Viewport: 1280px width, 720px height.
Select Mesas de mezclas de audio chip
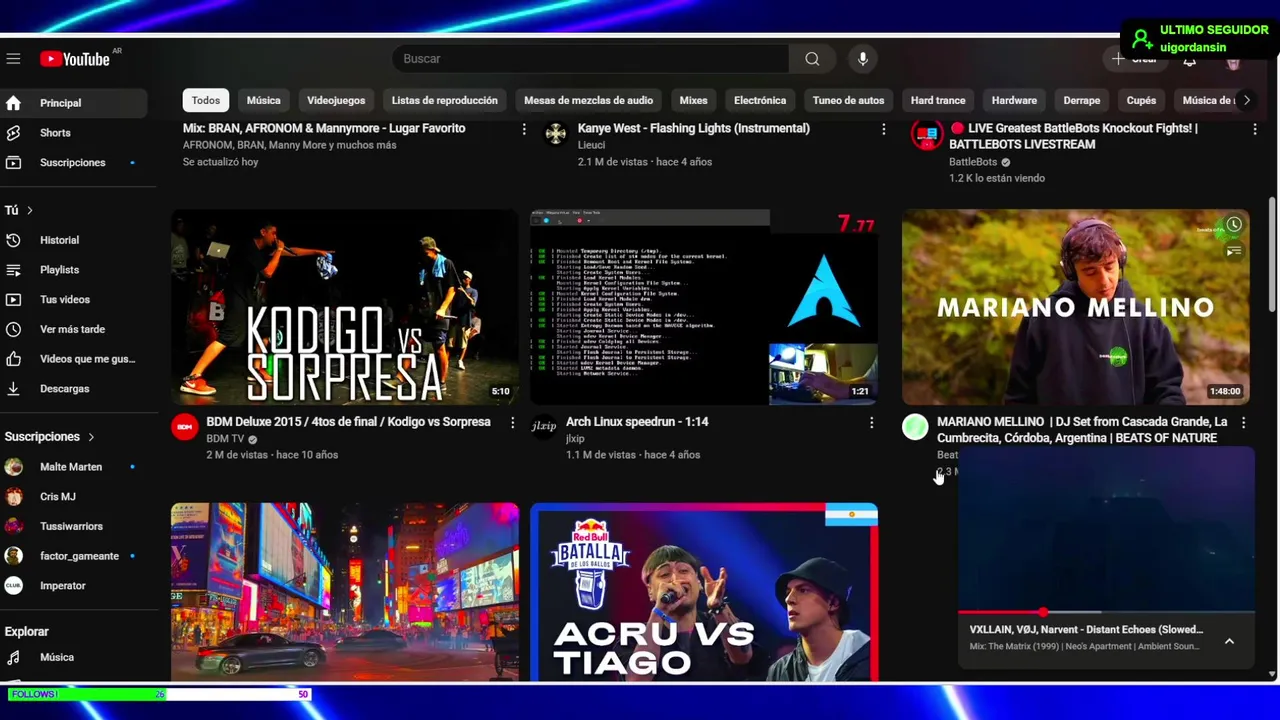[x=588, y=100]
